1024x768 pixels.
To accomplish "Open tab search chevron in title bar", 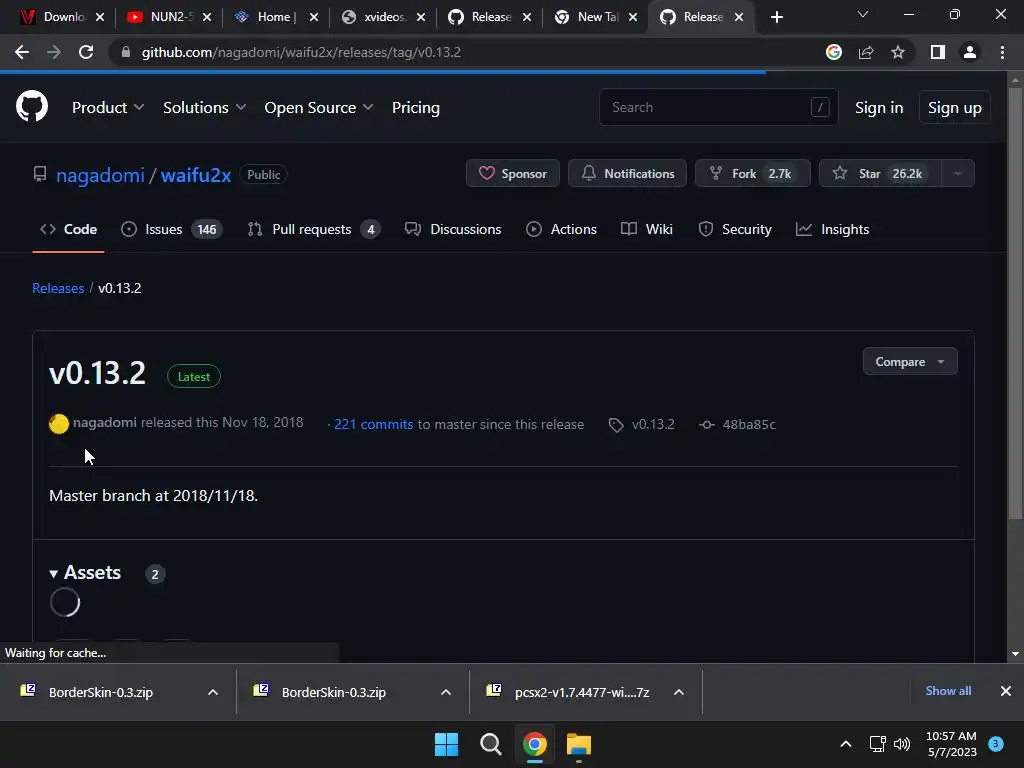I will [863, 14].
